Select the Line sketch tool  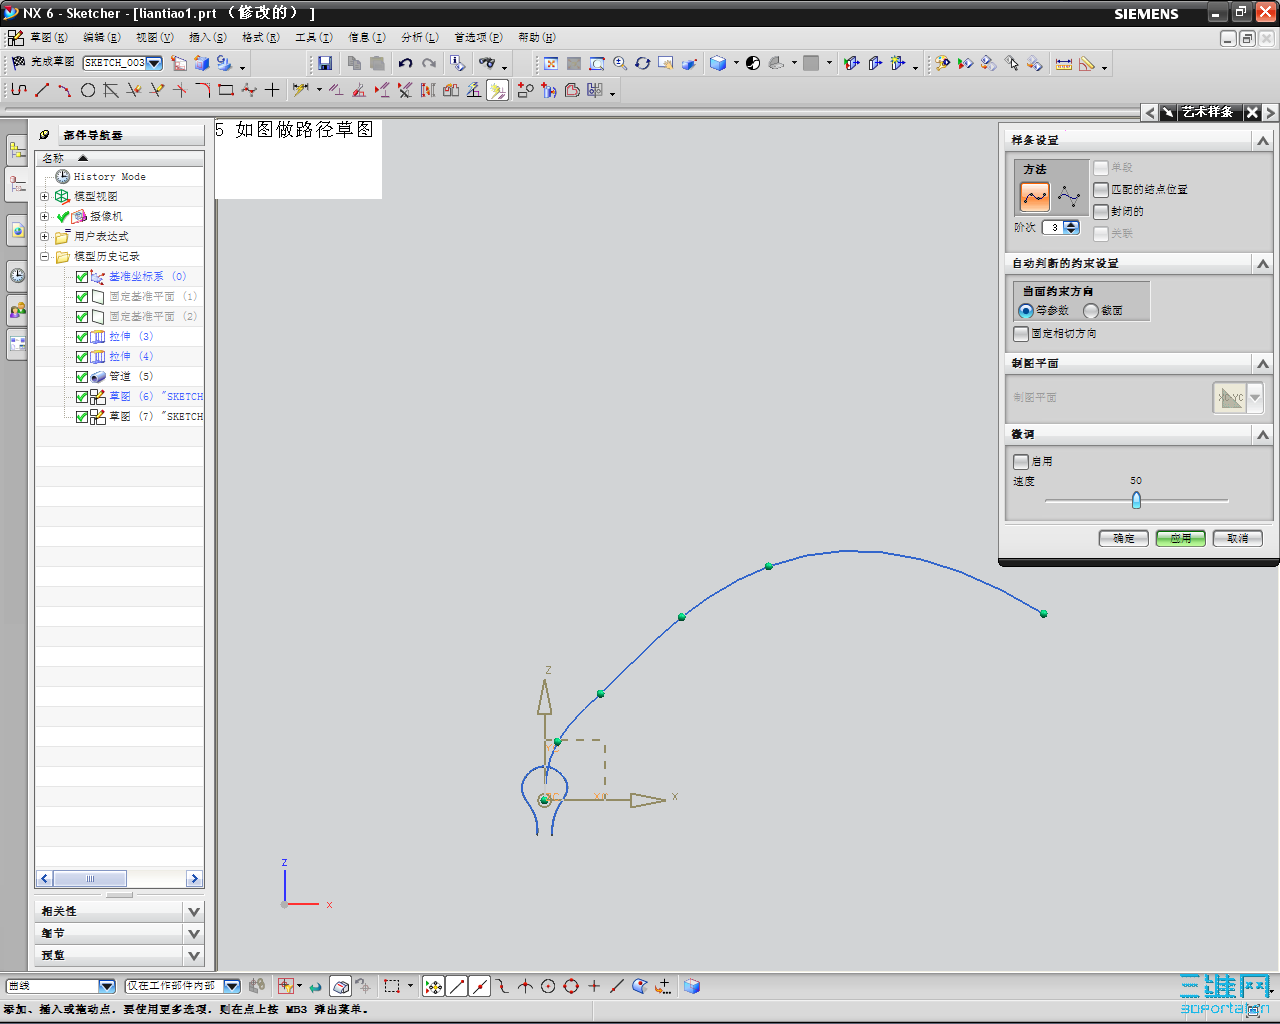coord(42,90)
